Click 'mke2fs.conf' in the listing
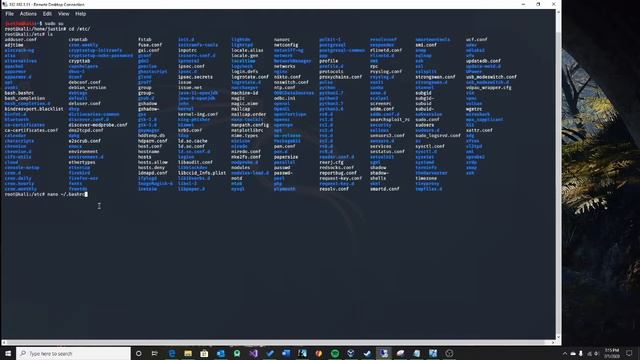Image resolution: width=640 pixels, height=360 pixels. click(246, 157)
